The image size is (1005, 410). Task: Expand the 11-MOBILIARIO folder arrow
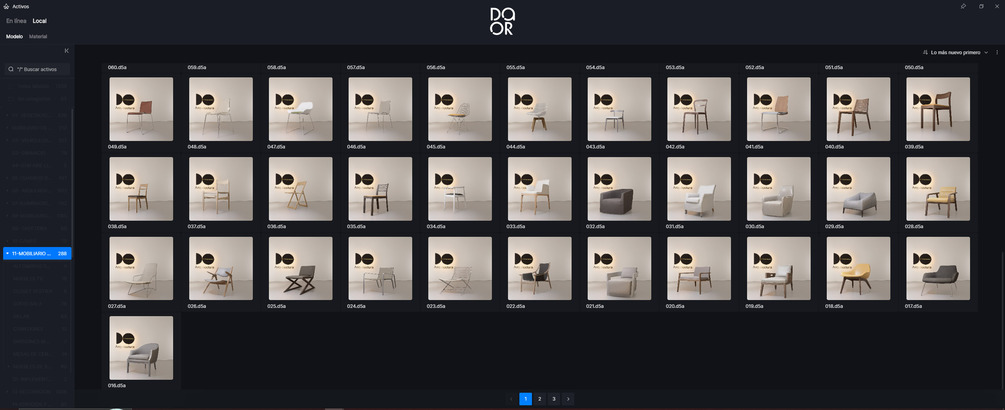point(7,254)
